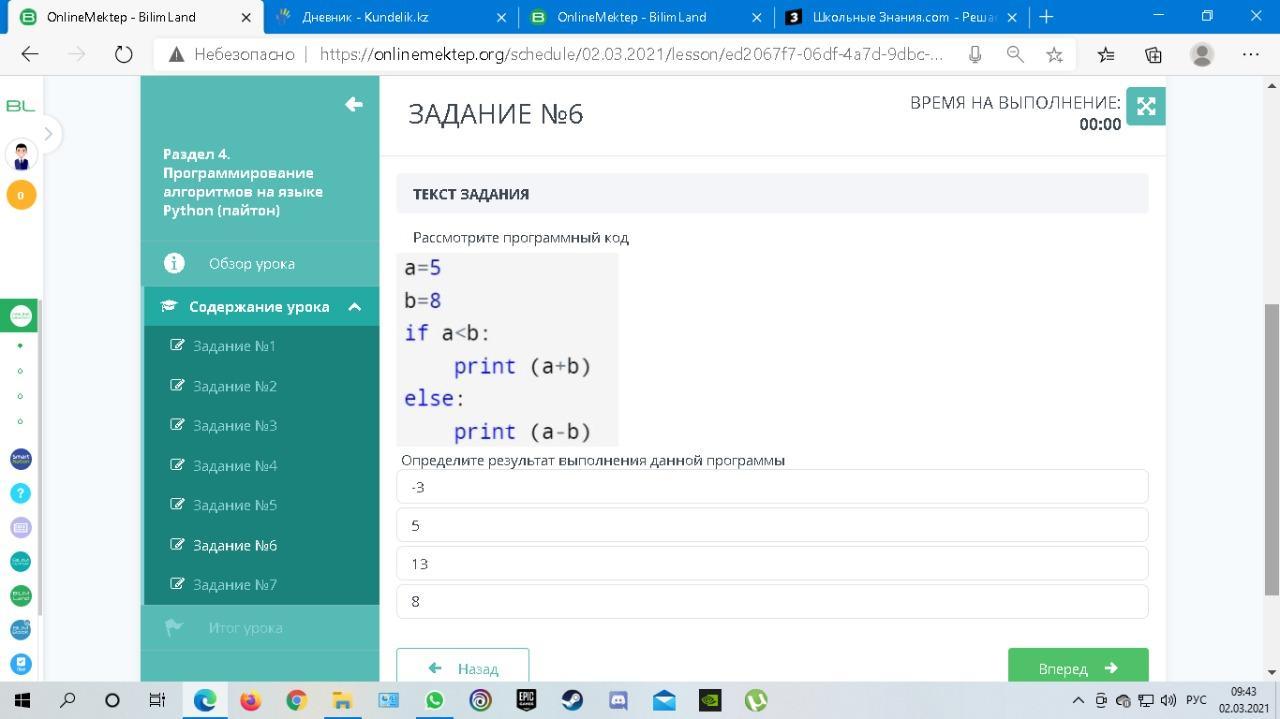1280x719 pixels.
Task: Open Задание №2 in lesson list
Action: click(234, 386)
